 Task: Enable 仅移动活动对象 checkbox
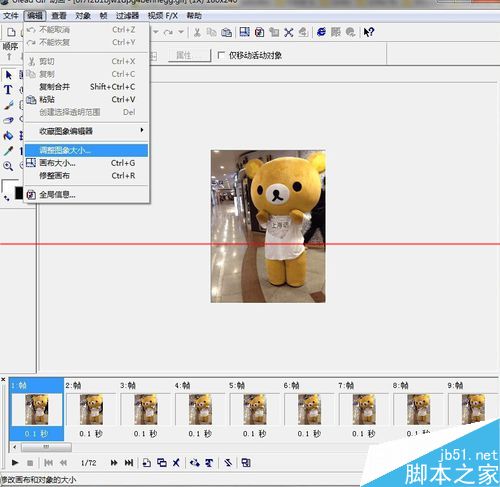click(221, 55)
